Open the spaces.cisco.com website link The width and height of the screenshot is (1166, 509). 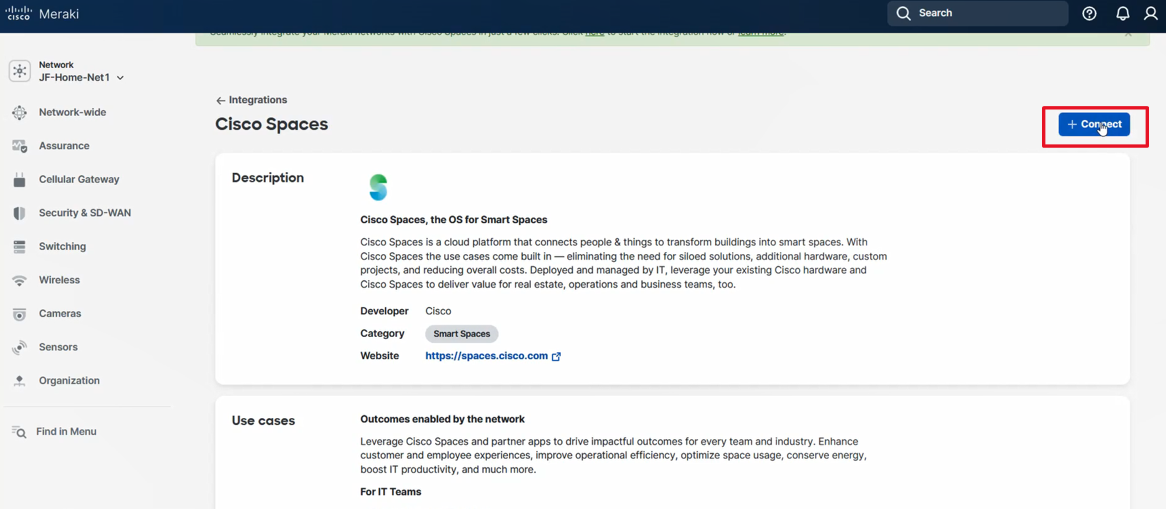tap(487, 356)
